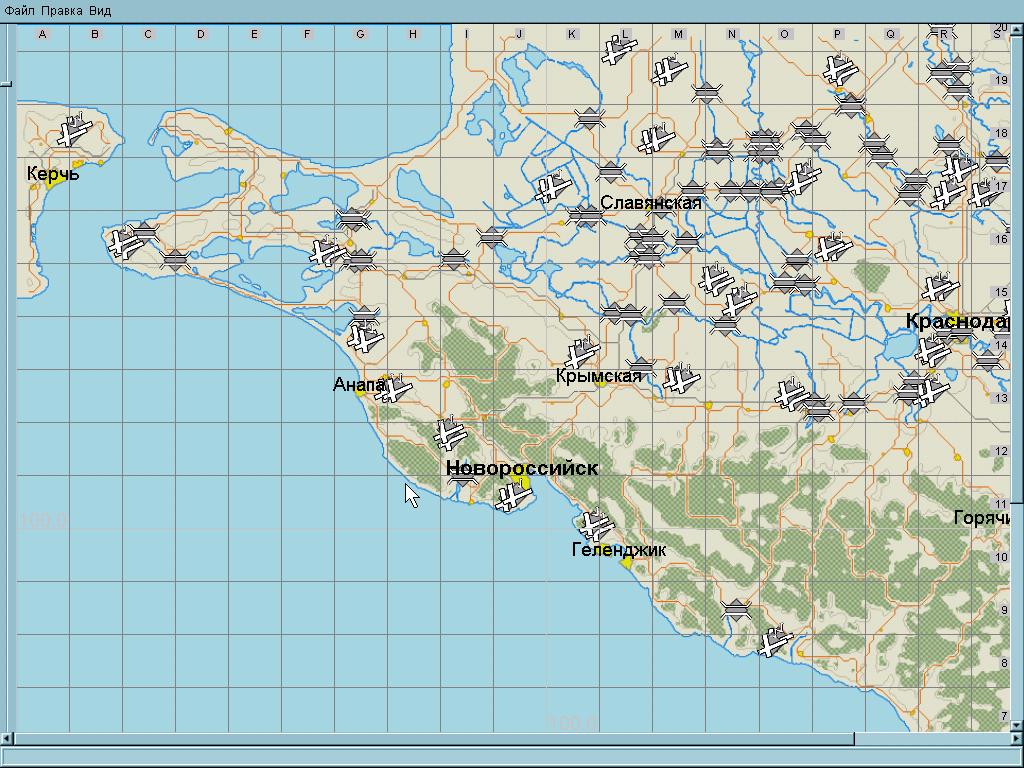This screenshot has width=1024, height=768.
Task: Click the column A grid header
Action: point(42,35)
